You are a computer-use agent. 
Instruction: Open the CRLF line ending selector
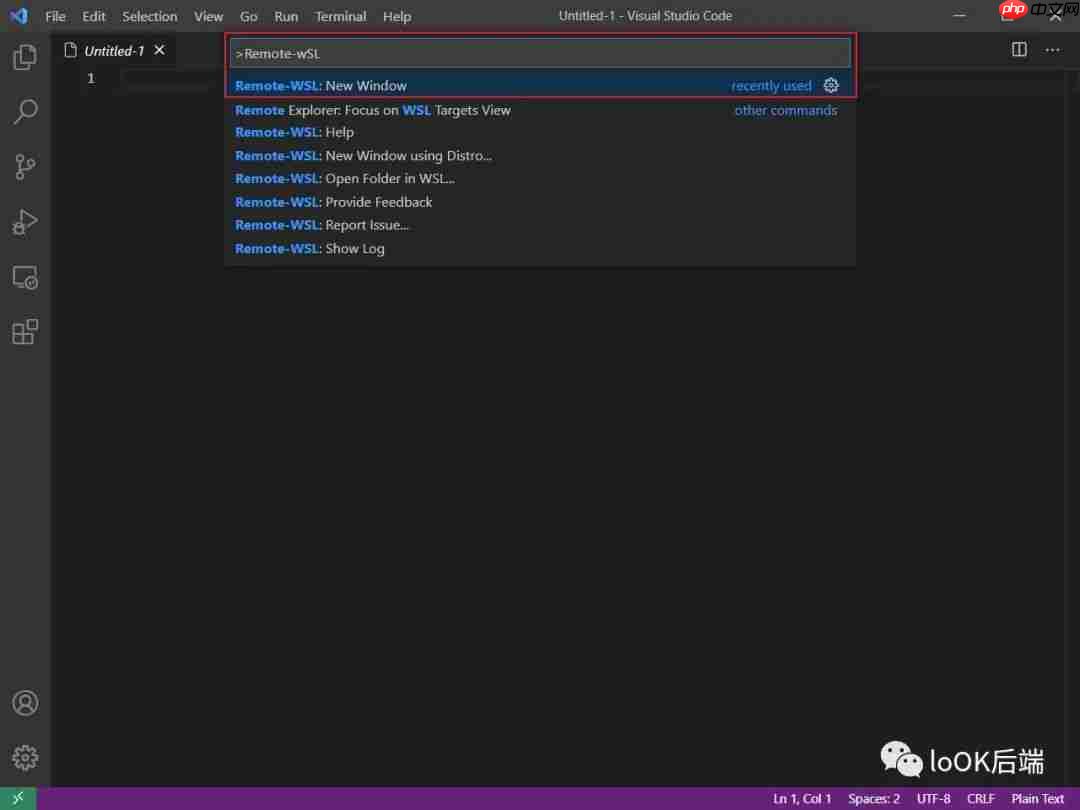point(981,798)
